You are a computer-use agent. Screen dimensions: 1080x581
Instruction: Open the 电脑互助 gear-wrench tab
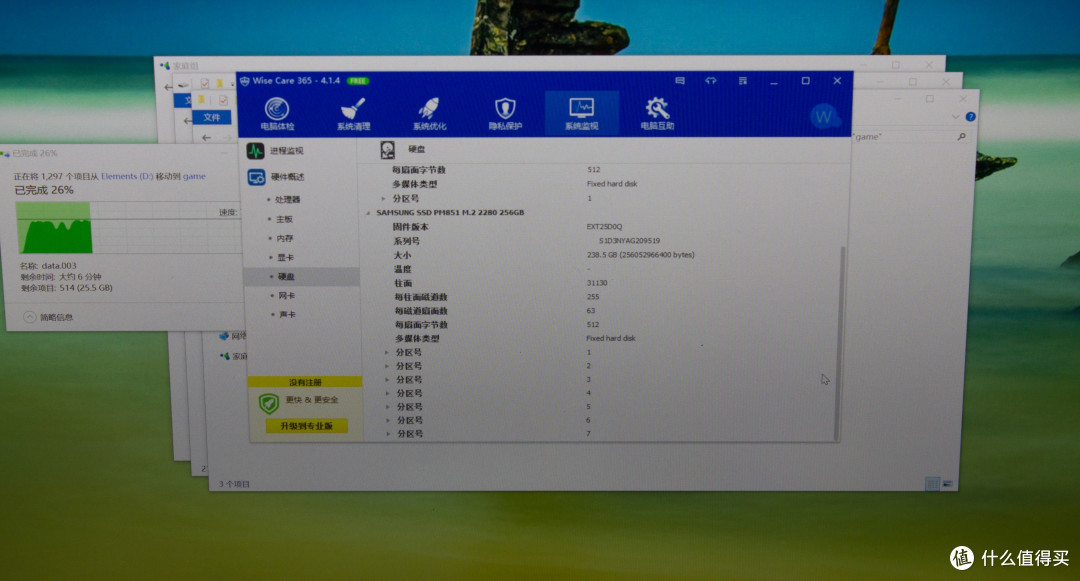[x=657, y=114]
